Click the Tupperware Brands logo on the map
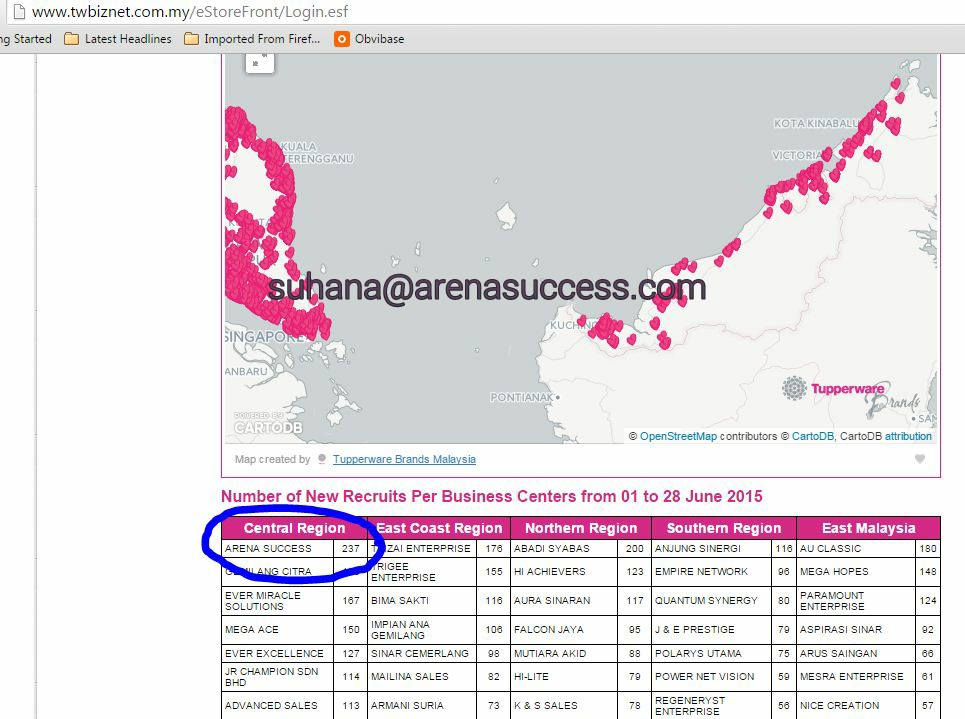Image resolution: width=965 pixels, height=719 pixels. click(x=851, y=395)
